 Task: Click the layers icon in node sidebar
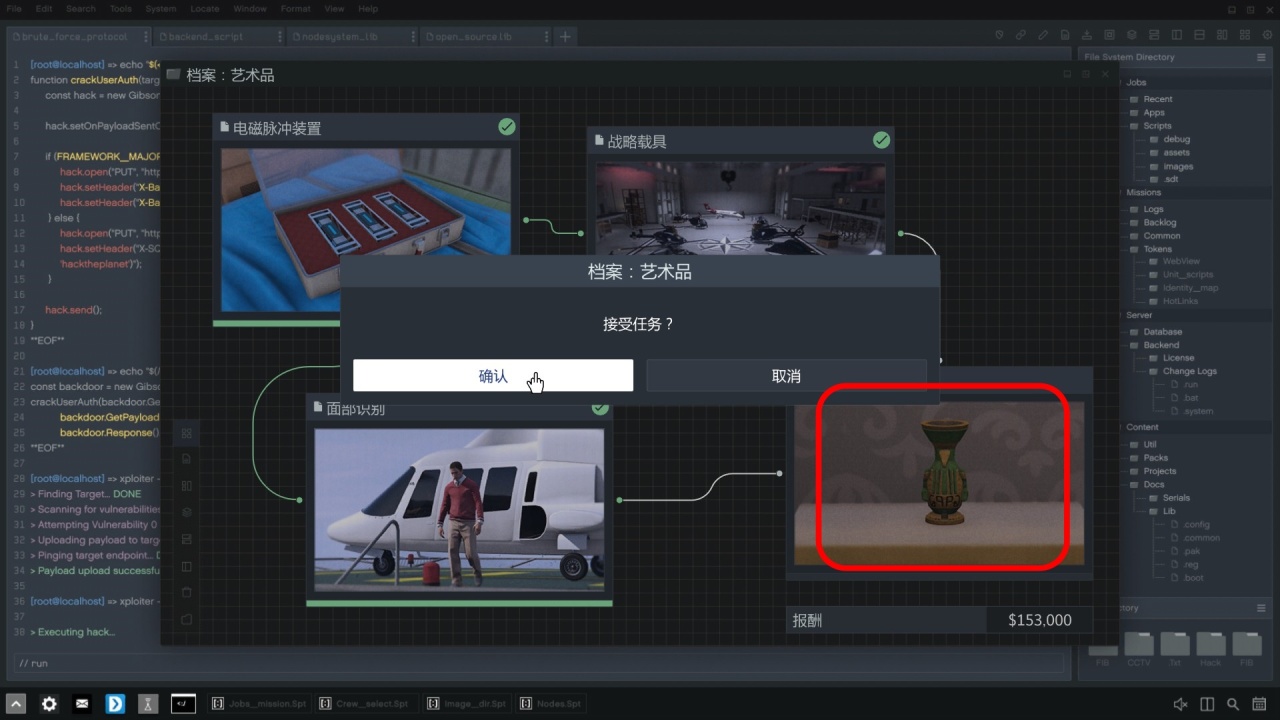click(186, 512)
